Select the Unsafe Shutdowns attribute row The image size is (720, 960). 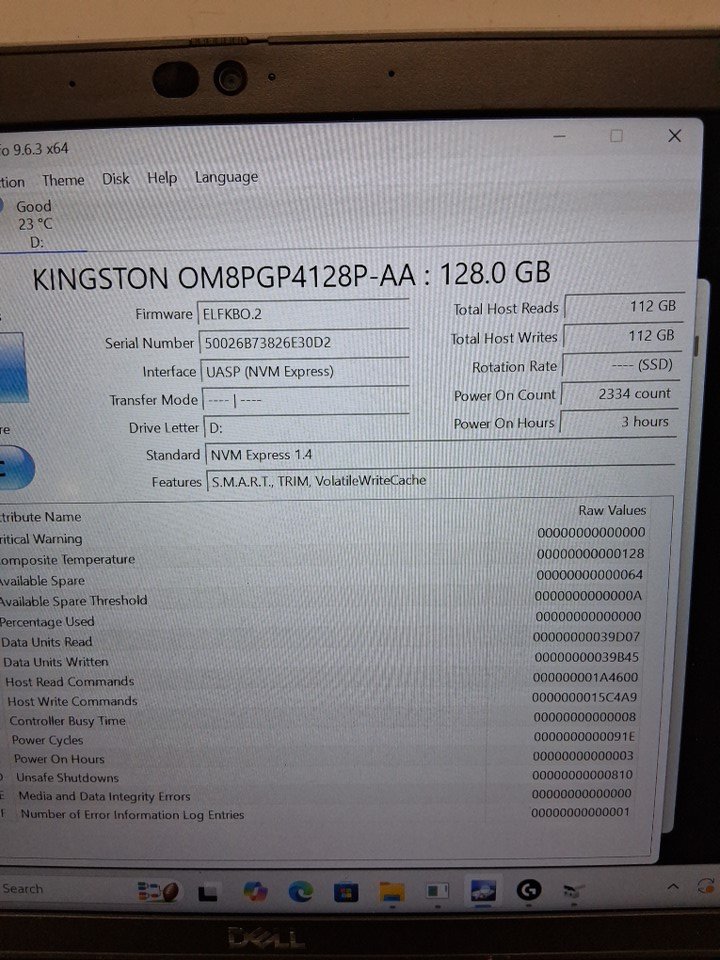tap(300, 777)
